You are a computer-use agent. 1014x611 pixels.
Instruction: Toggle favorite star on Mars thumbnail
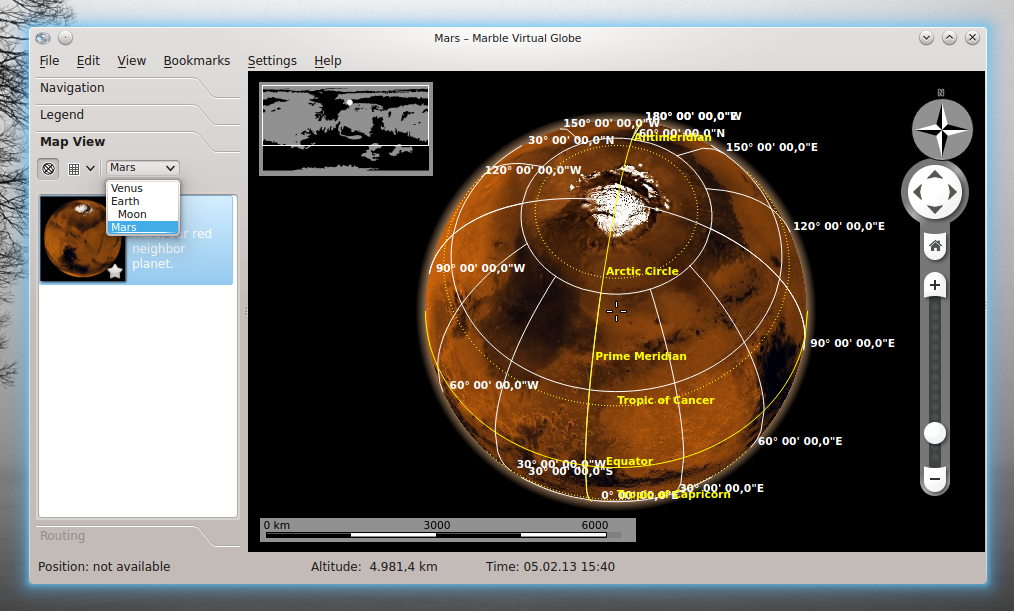115,271
